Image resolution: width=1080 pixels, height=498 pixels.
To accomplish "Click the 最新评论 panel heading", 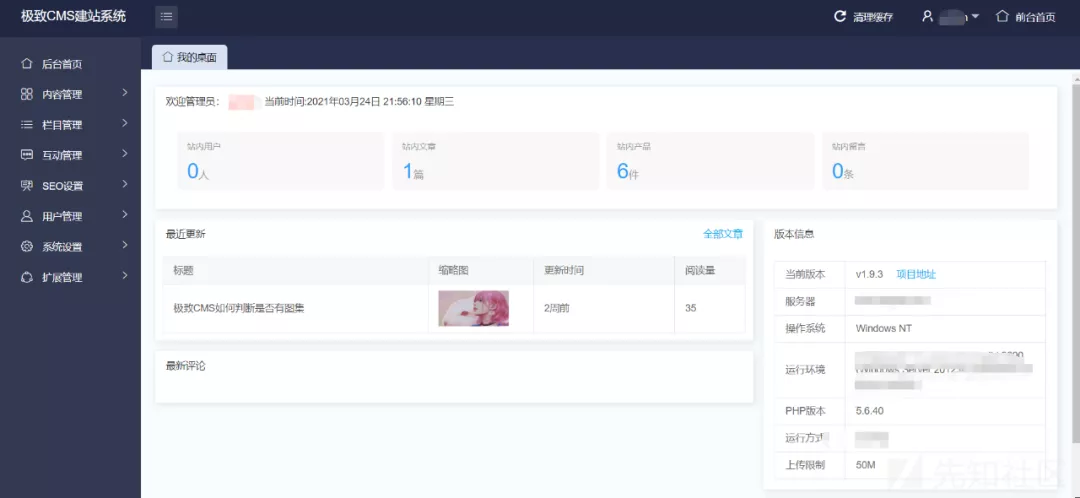I will tap(186, 366).
